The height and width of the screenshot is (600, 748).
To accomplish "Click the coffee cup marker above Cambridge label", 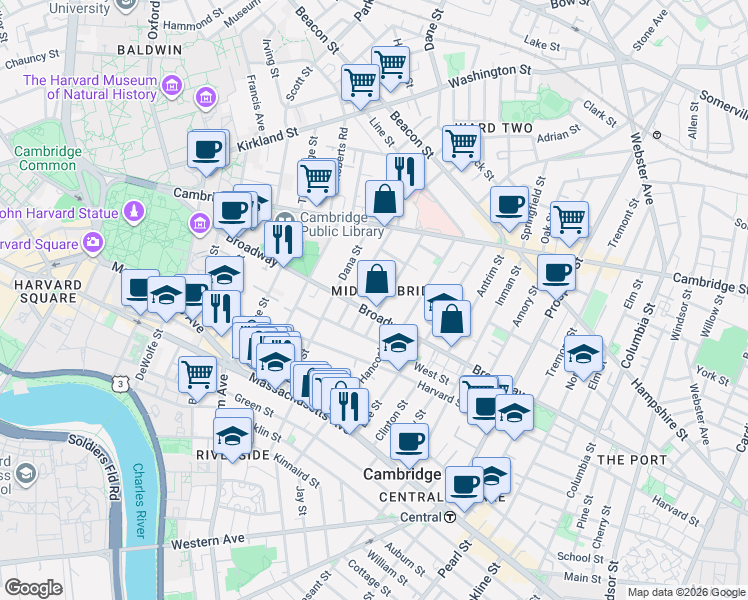I will (x=409, y=443).
